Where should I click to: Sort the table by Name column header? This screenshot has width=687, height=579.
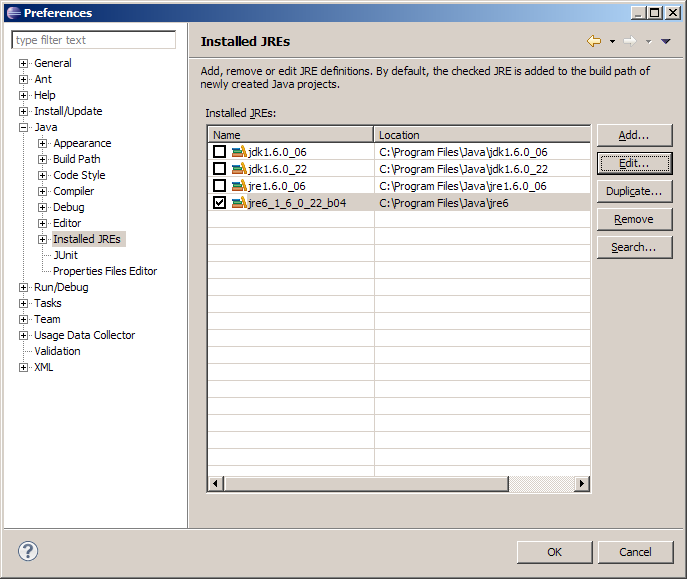pyautogui.click(x=291, y=135)
